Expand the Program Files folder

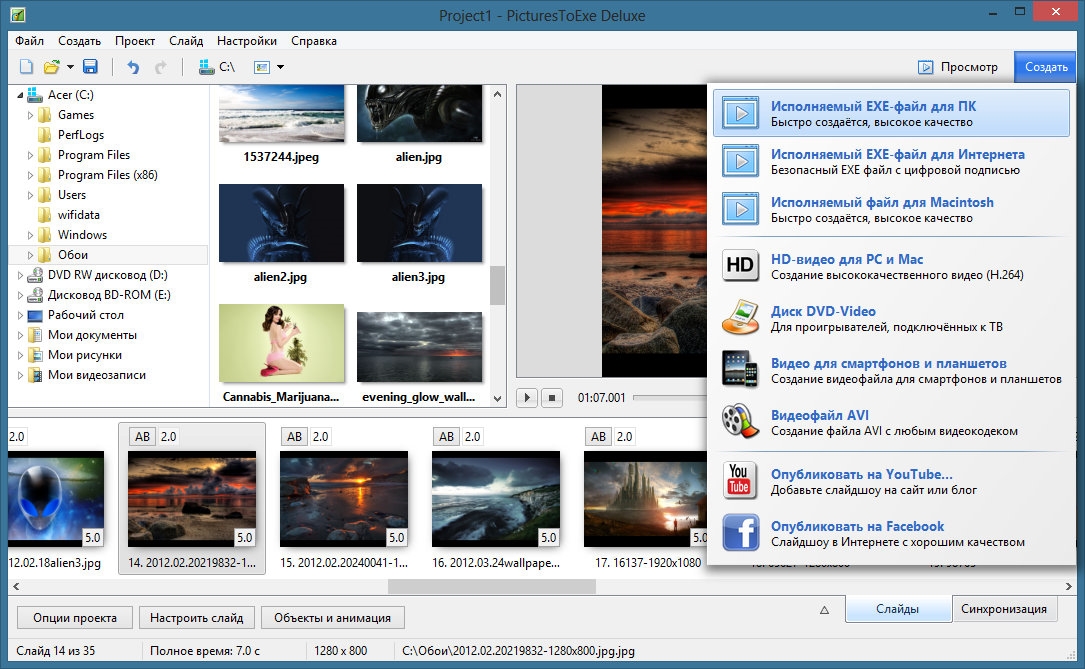pos(31,155)
